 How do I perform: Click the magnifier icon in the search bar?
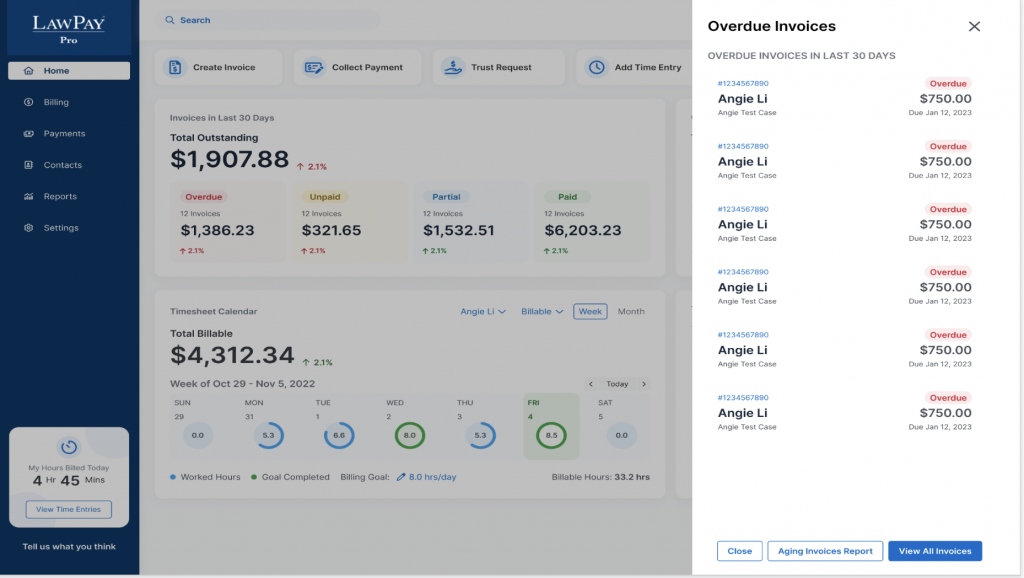(x=170, y=20)
